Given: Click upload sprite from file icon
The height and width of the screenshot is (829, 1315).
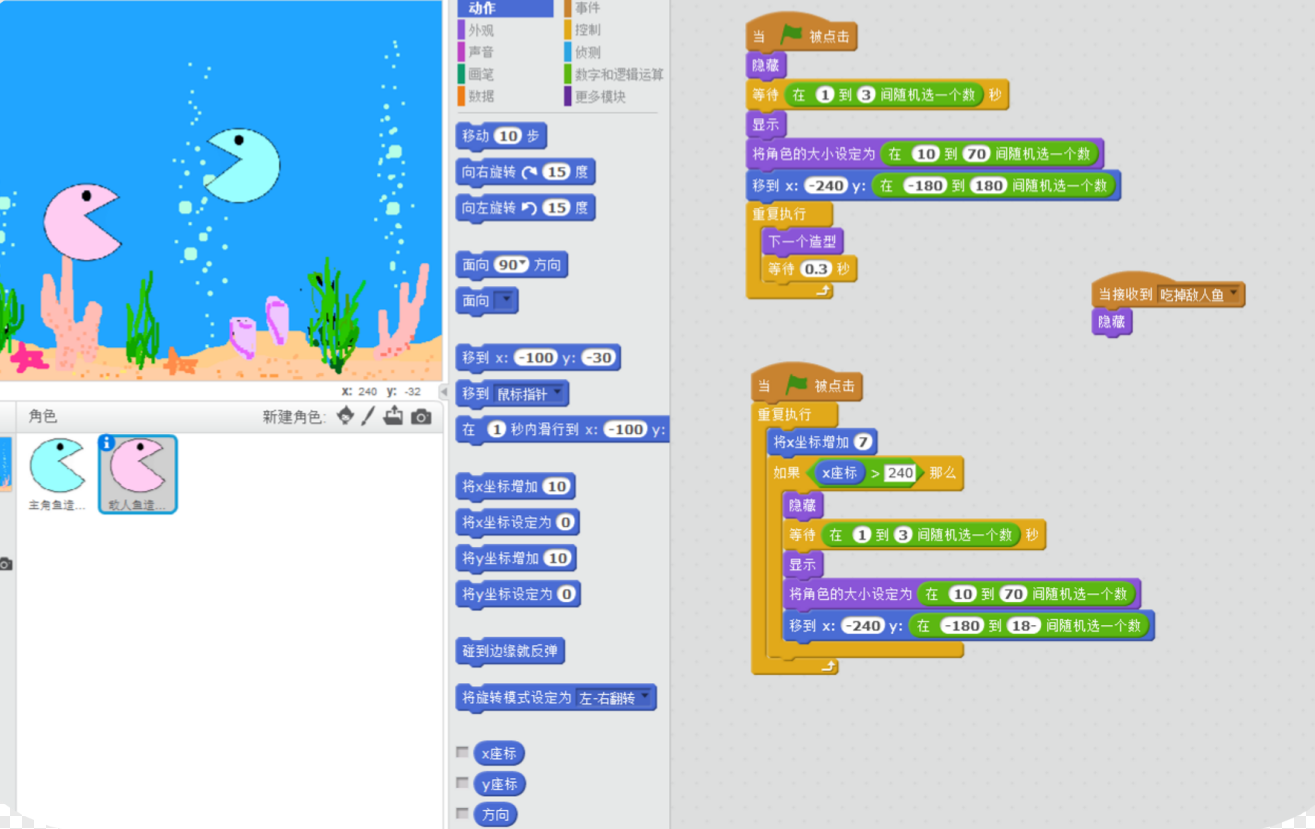Looking at the screenshot, I should (394, 416).
